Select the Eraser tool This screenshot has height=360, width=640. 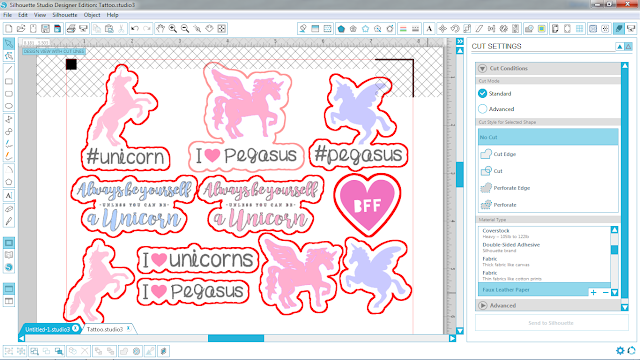click(x=9, y=209)
